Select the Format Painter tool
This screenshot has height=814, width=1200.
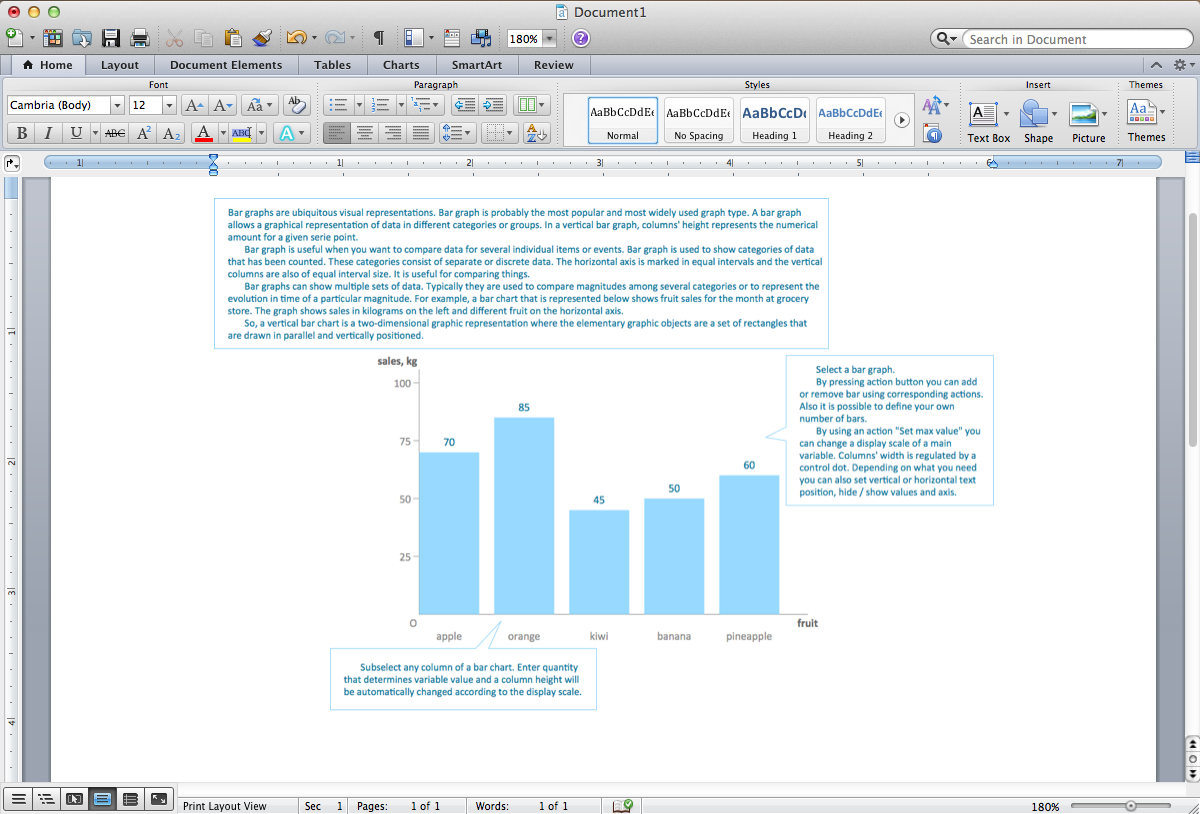tap(261, 37)
